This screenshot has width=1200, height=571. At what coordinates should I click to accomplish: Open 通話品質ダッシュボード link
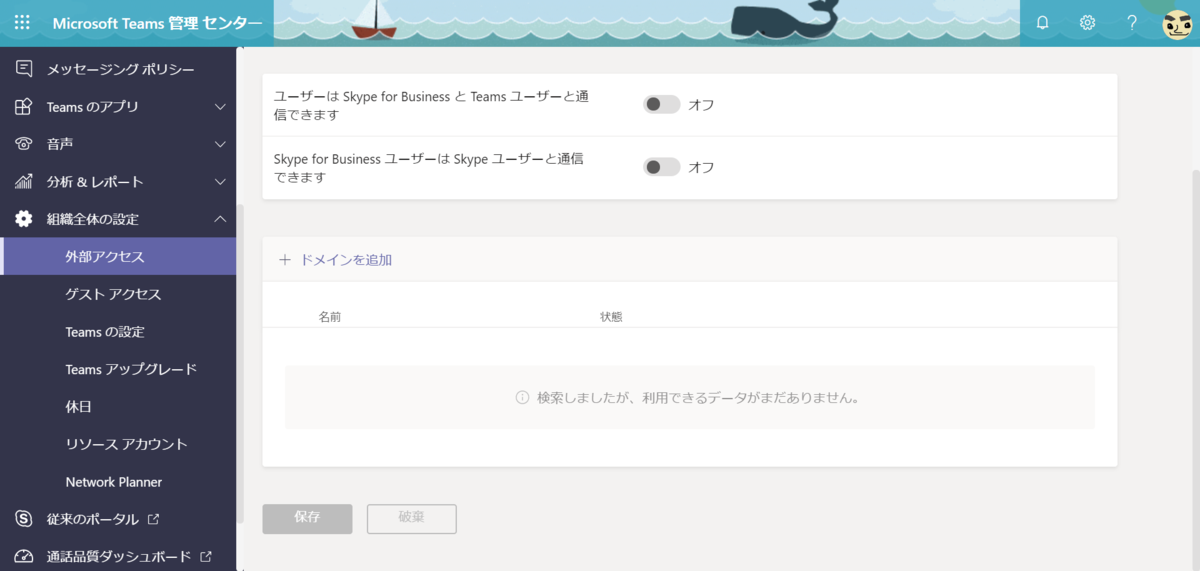click(118, 557)
